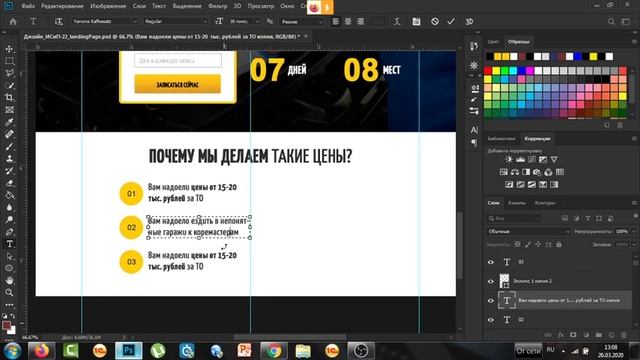Select the Crop tool
The height and width of the screenshot is (360, 640).
tap(9, 98)
